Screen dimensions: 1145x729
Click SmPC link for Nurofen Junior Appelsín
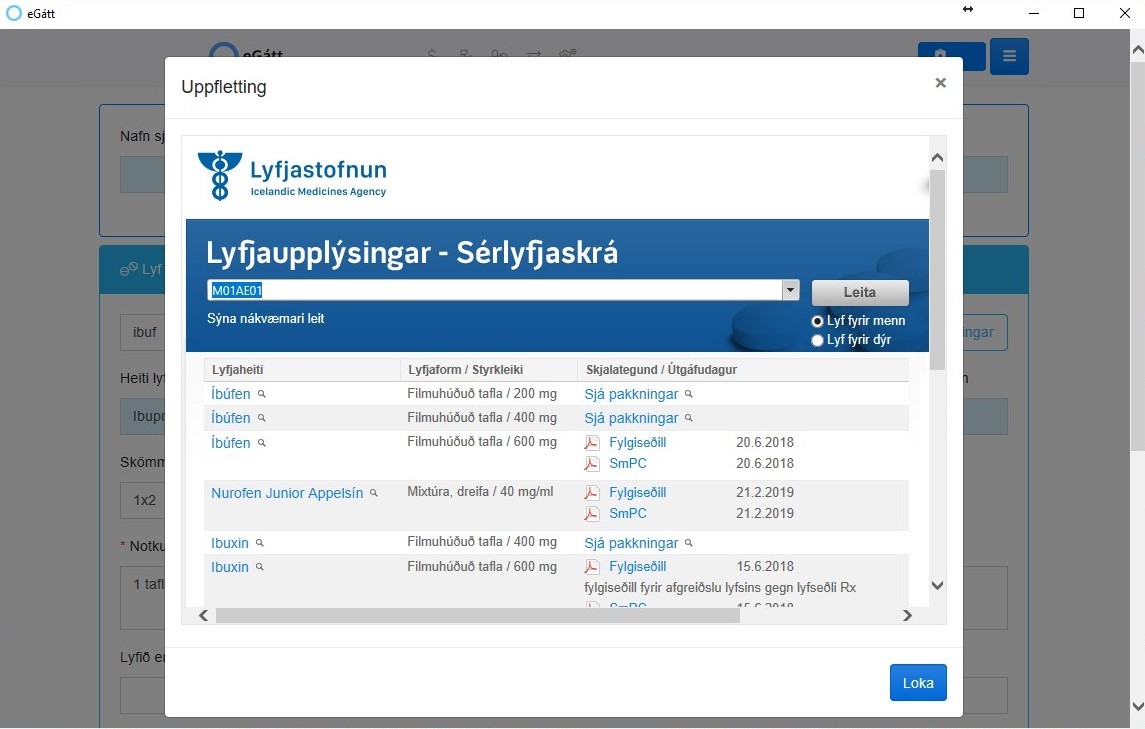[x=628, y=514]
